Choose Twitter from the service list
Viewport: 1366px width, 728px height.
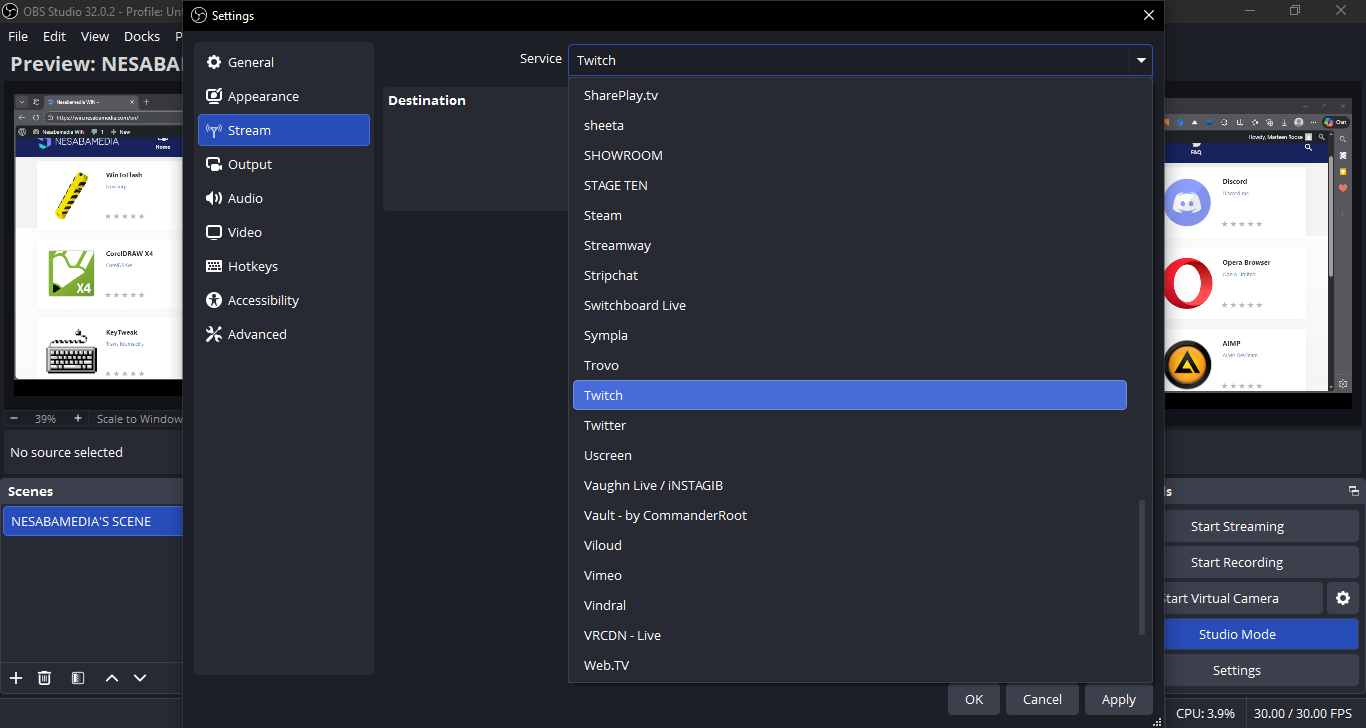click(605, 425)
